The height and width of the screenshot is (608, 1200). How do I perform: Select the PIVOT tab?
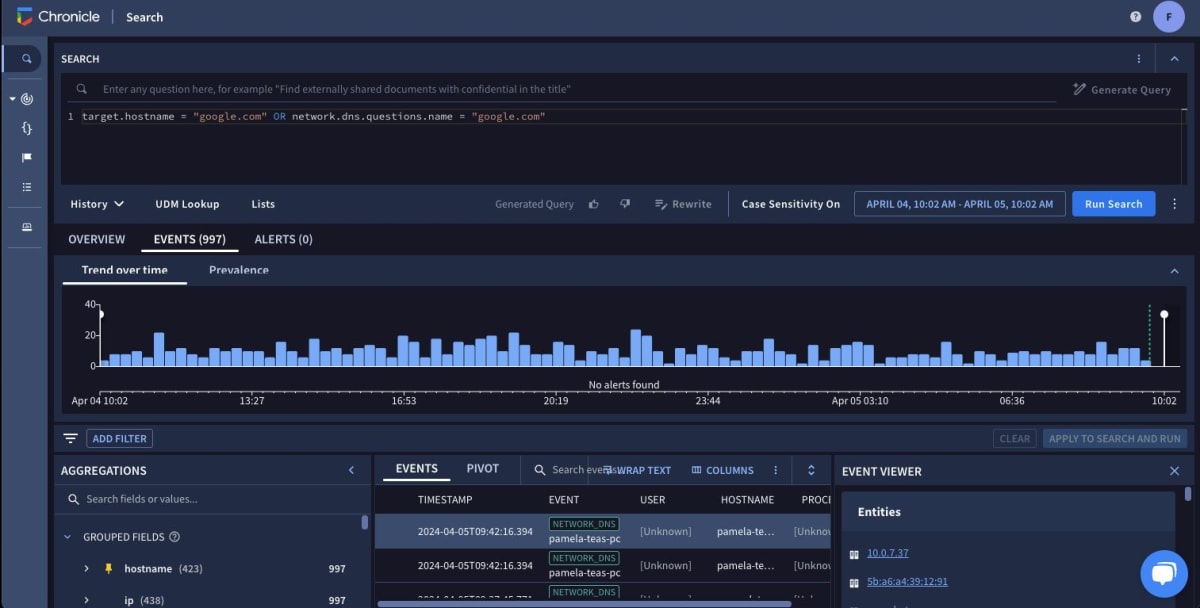(x=483, y=469)
